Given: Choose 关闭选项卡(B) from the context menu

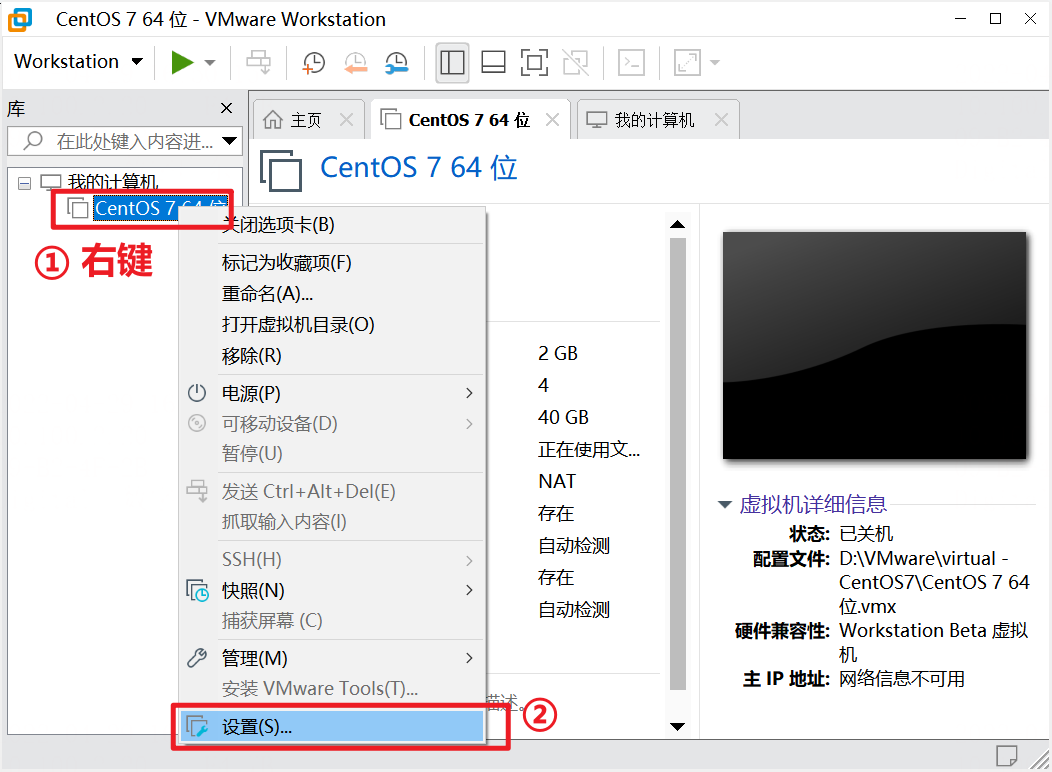Looking at the screenshot, I should pos(331,225).
